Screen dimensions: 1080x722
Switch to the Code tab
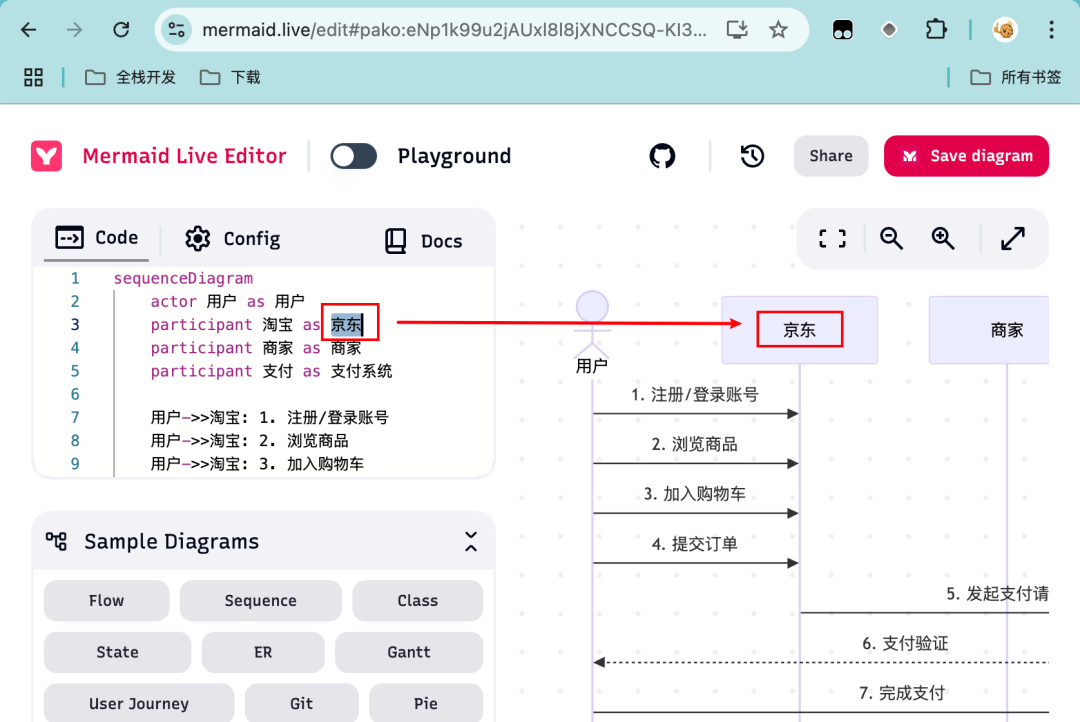[96, 238]
